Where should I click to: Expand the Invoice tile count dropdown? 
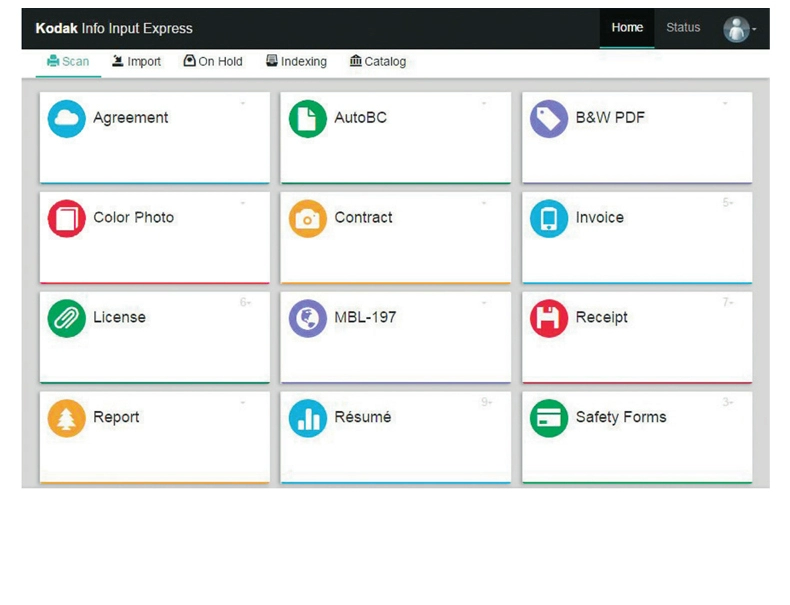tap(728, 203)
